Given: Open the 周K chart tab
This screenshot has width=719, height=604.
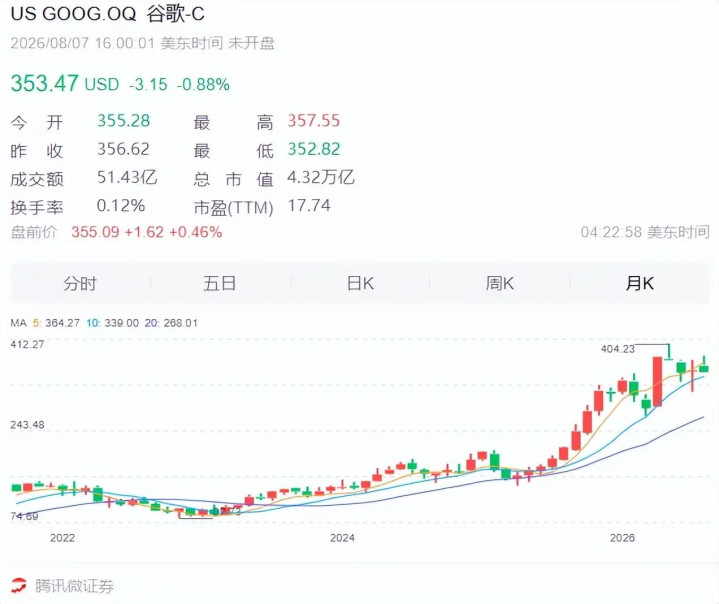Looking at the screenshot, I should coord(500,283).
